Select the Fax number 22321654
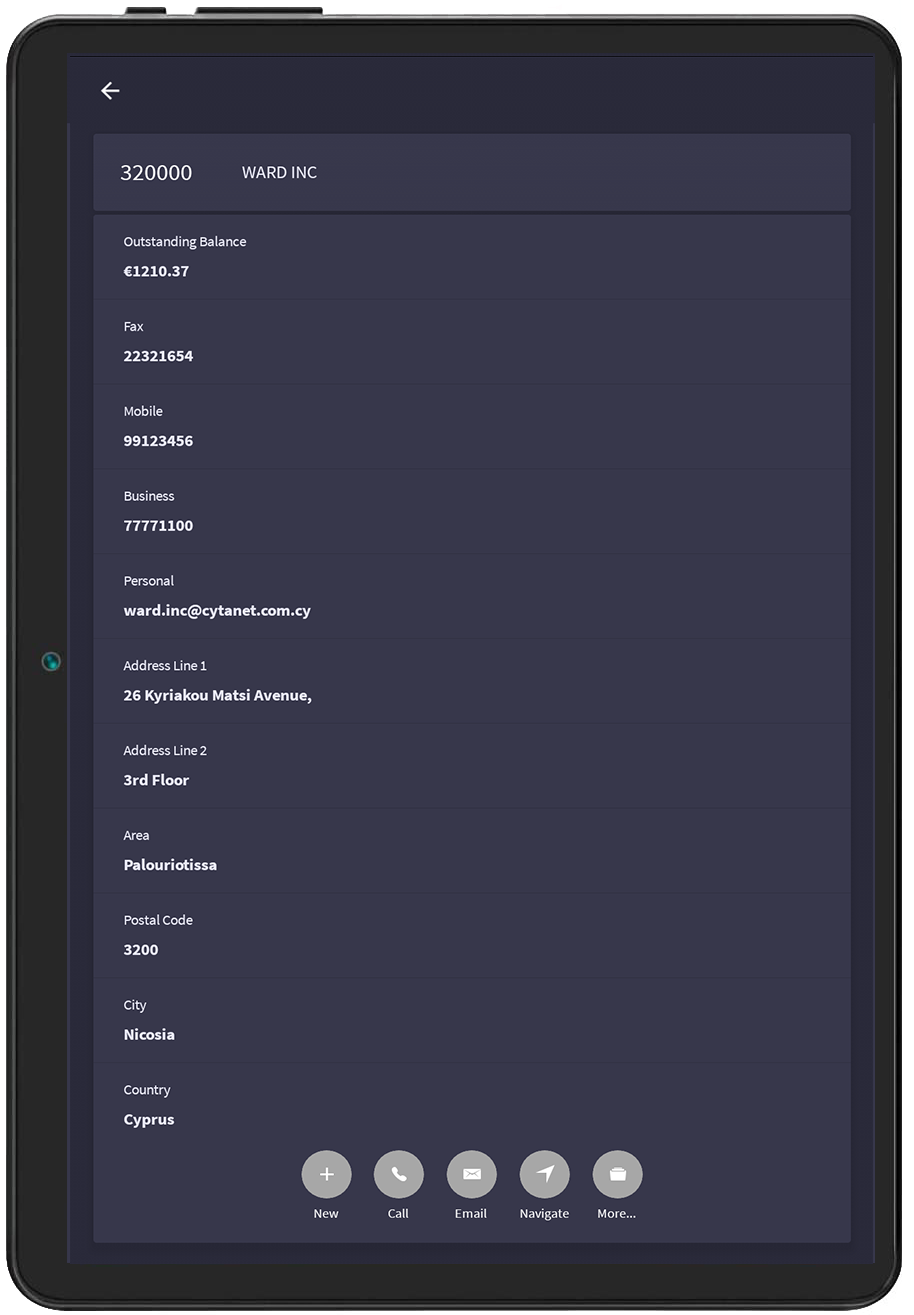914x1315 pixels. (158, 356)
